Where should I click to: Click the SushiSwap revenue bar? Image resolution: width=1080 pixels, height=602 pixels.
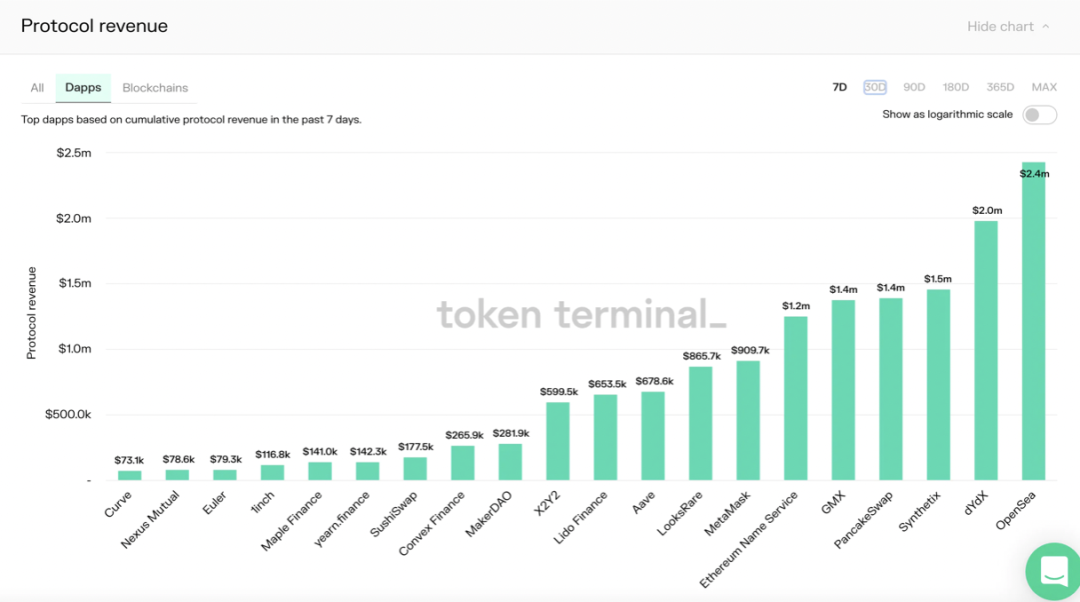click(415, 469)
